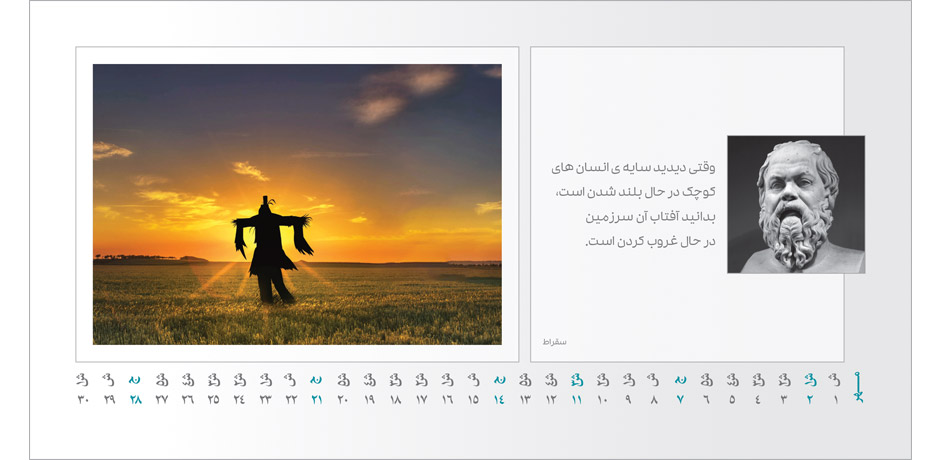
Task: Click the teal weekday glyph above day 21
Action: 316,380
